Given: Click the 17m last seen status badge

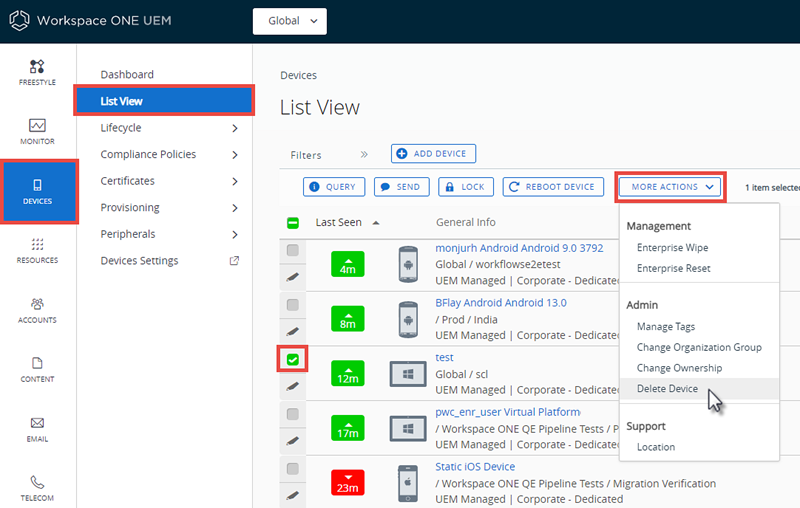Looking at the screenshot, I should click(x=347, y=428).
